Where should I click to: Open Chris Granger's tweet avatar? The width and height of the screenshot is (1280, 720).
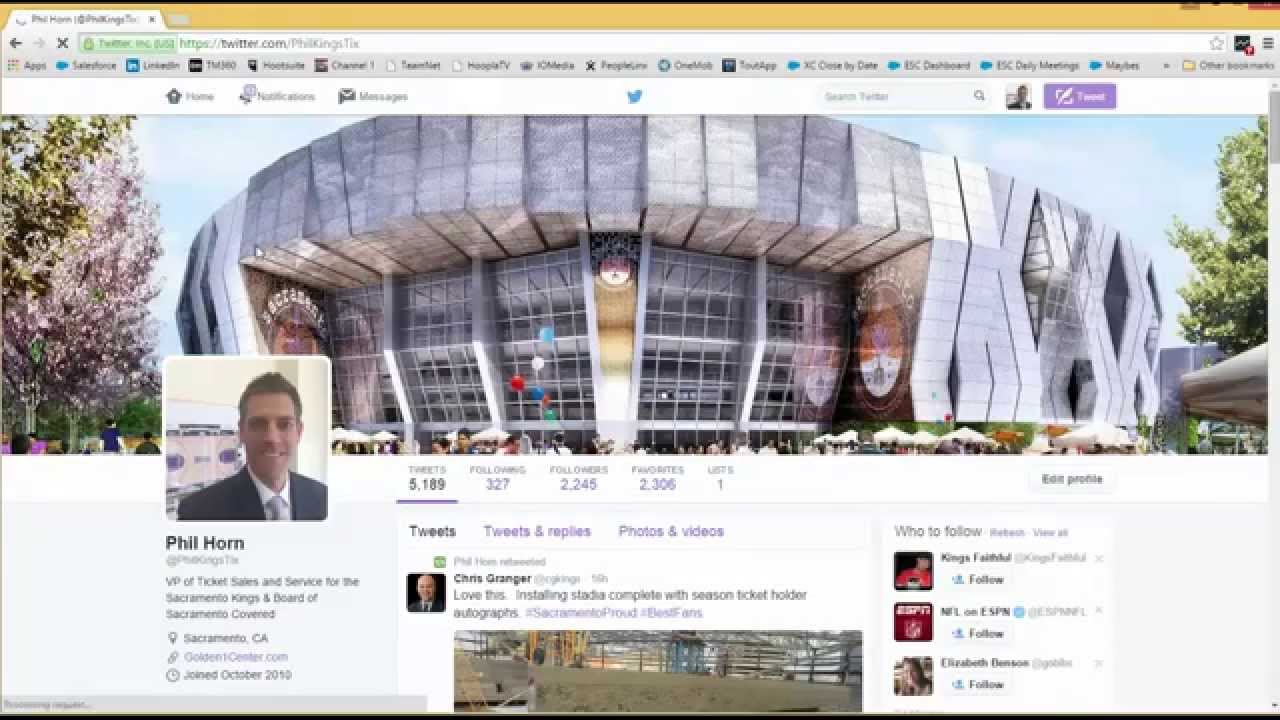[x=426, y=593]
